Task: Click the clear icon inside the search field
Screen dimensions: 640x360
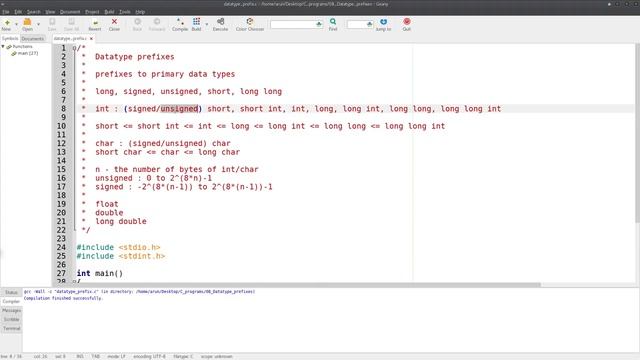Action: 319,24
